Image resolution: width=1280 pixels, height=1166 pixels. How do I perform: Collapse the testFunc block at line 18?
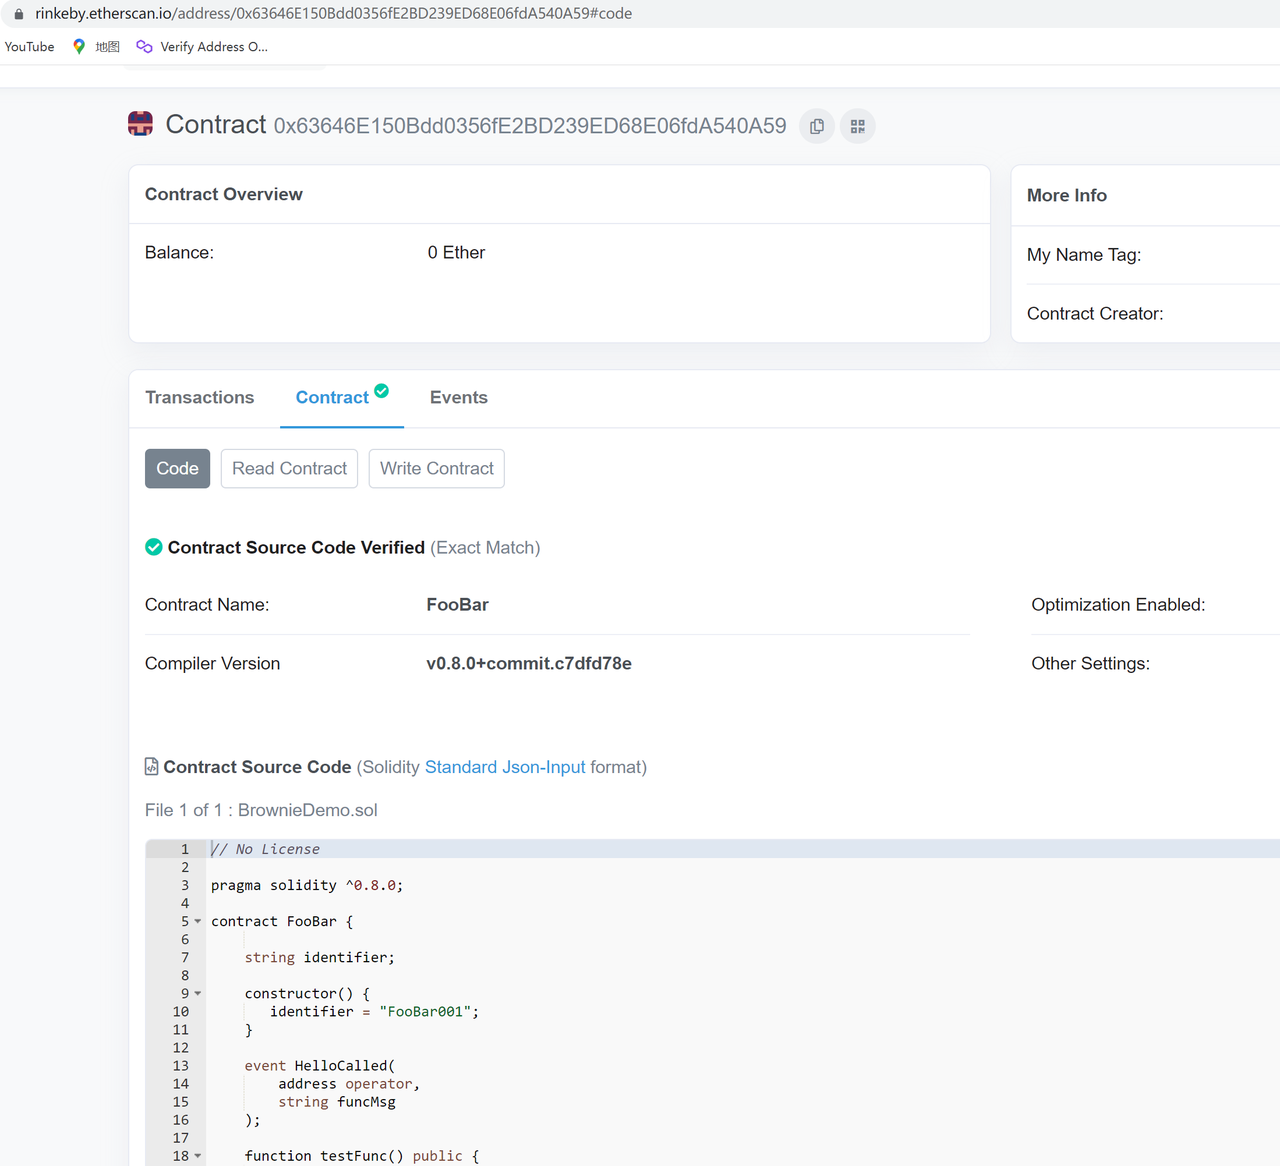coord(198,1156)
